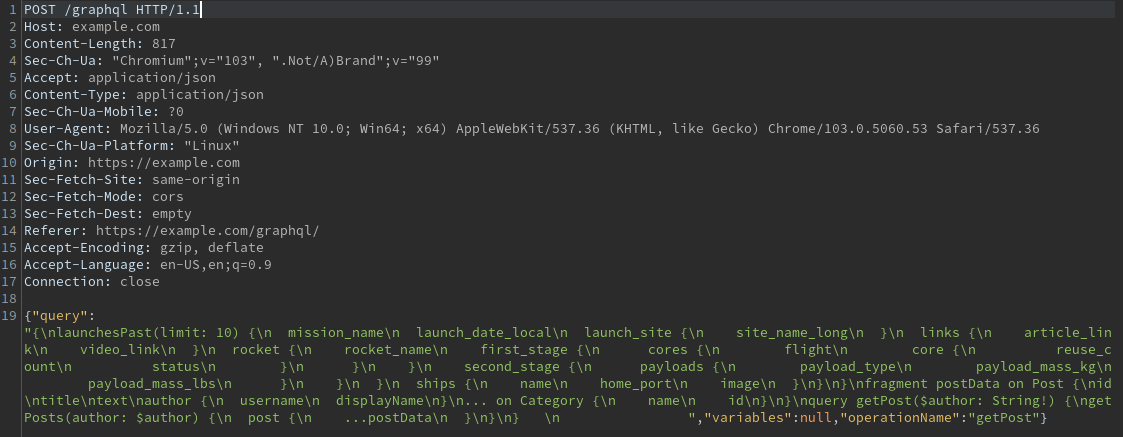Screen dimensions: 1123x437
Task: Click the Connection: close header line
Action: tap(92, 282)
